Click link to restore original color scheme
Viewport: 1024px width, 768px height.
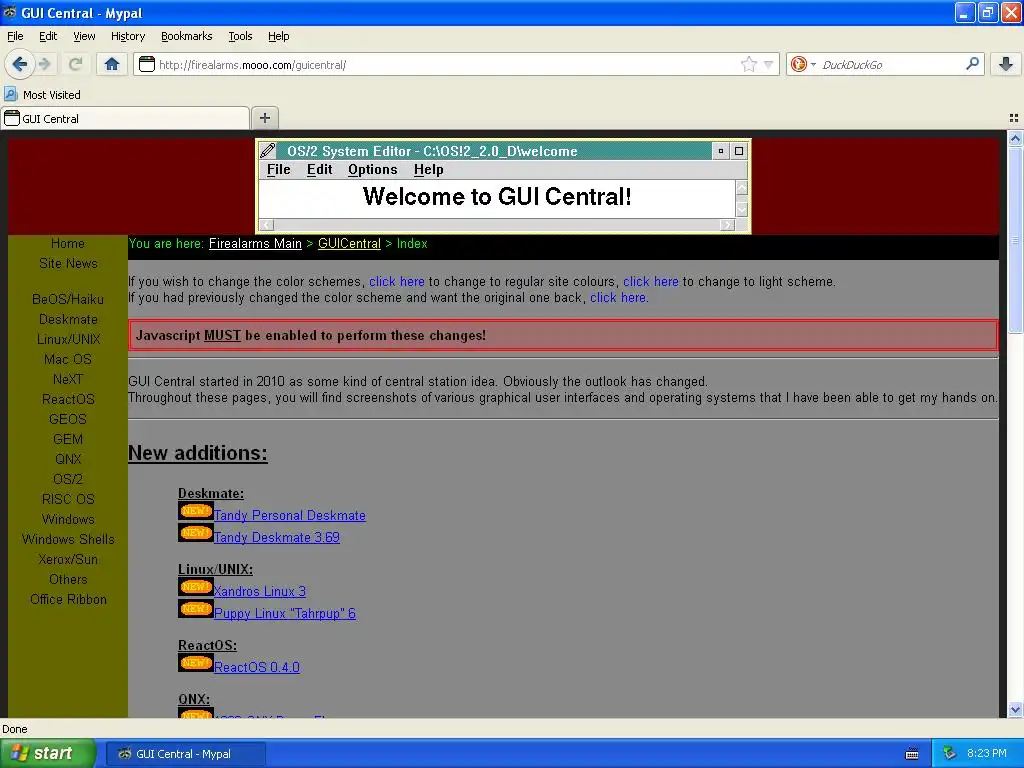(618, 298)
